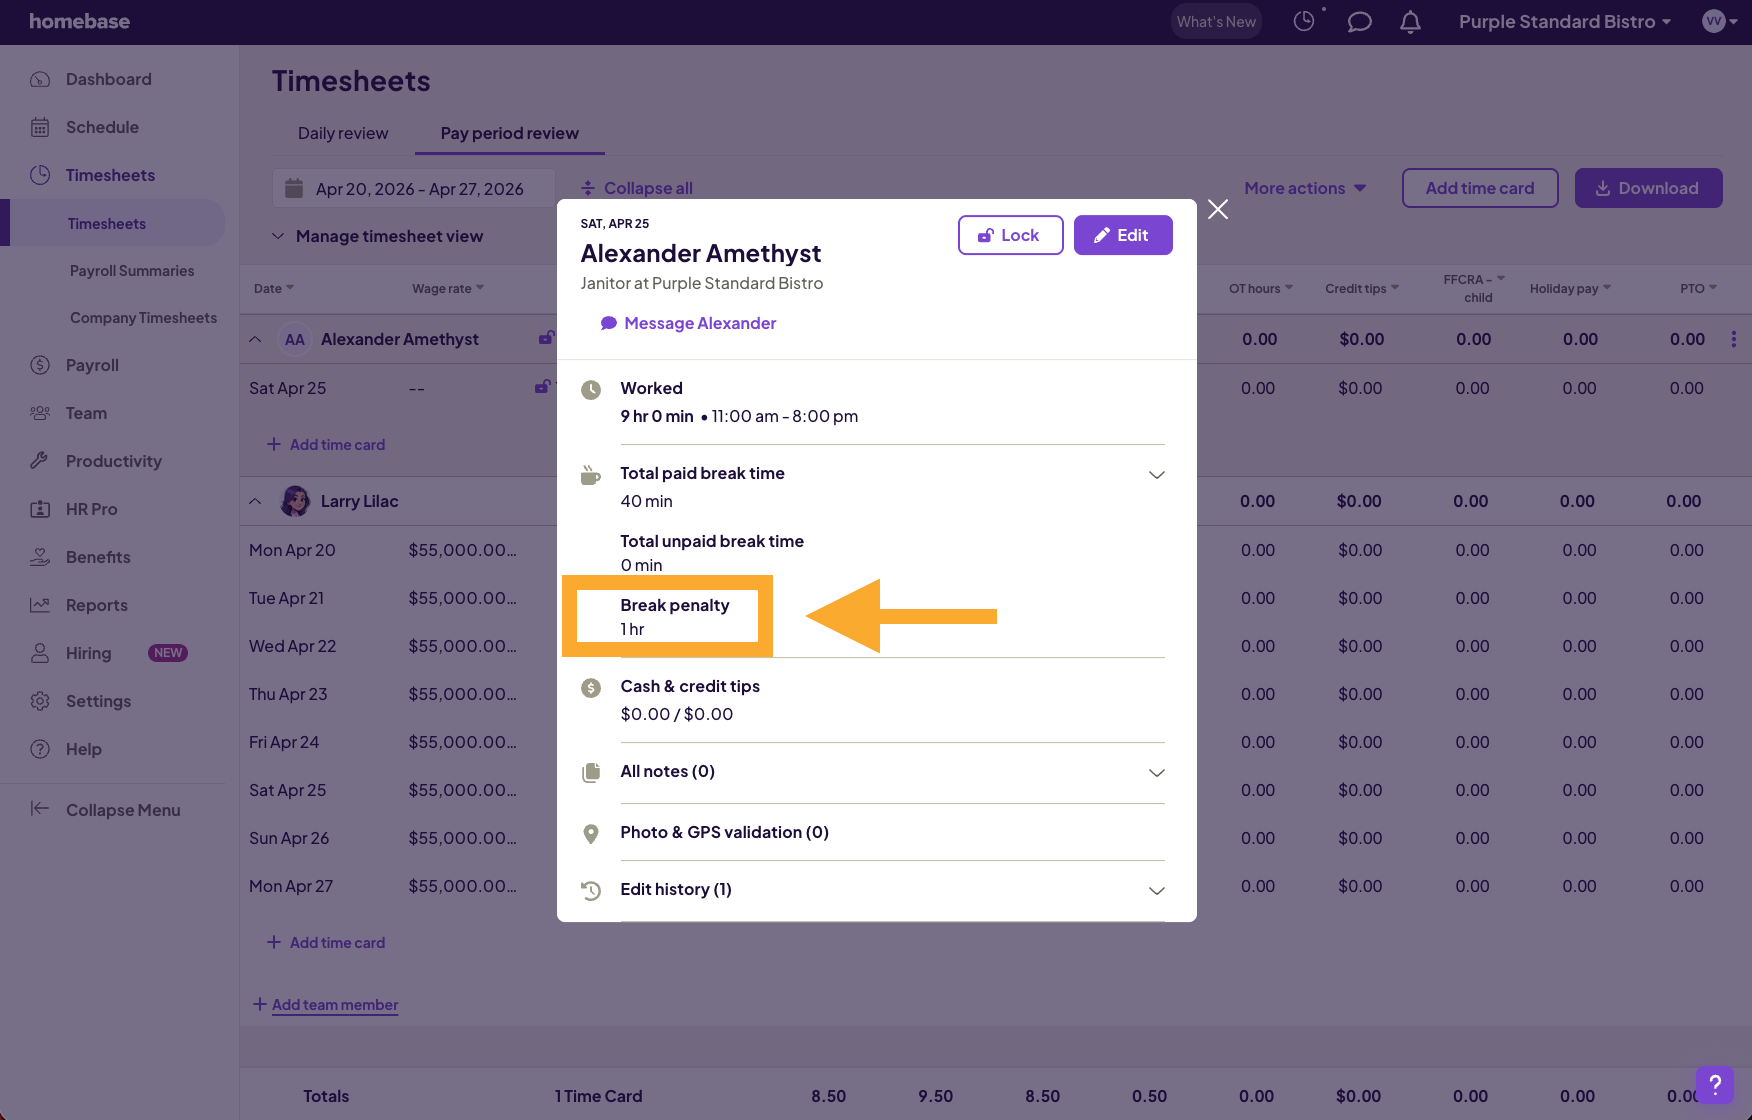Add time card under Larry Lilac

click(x=326, y=943)
